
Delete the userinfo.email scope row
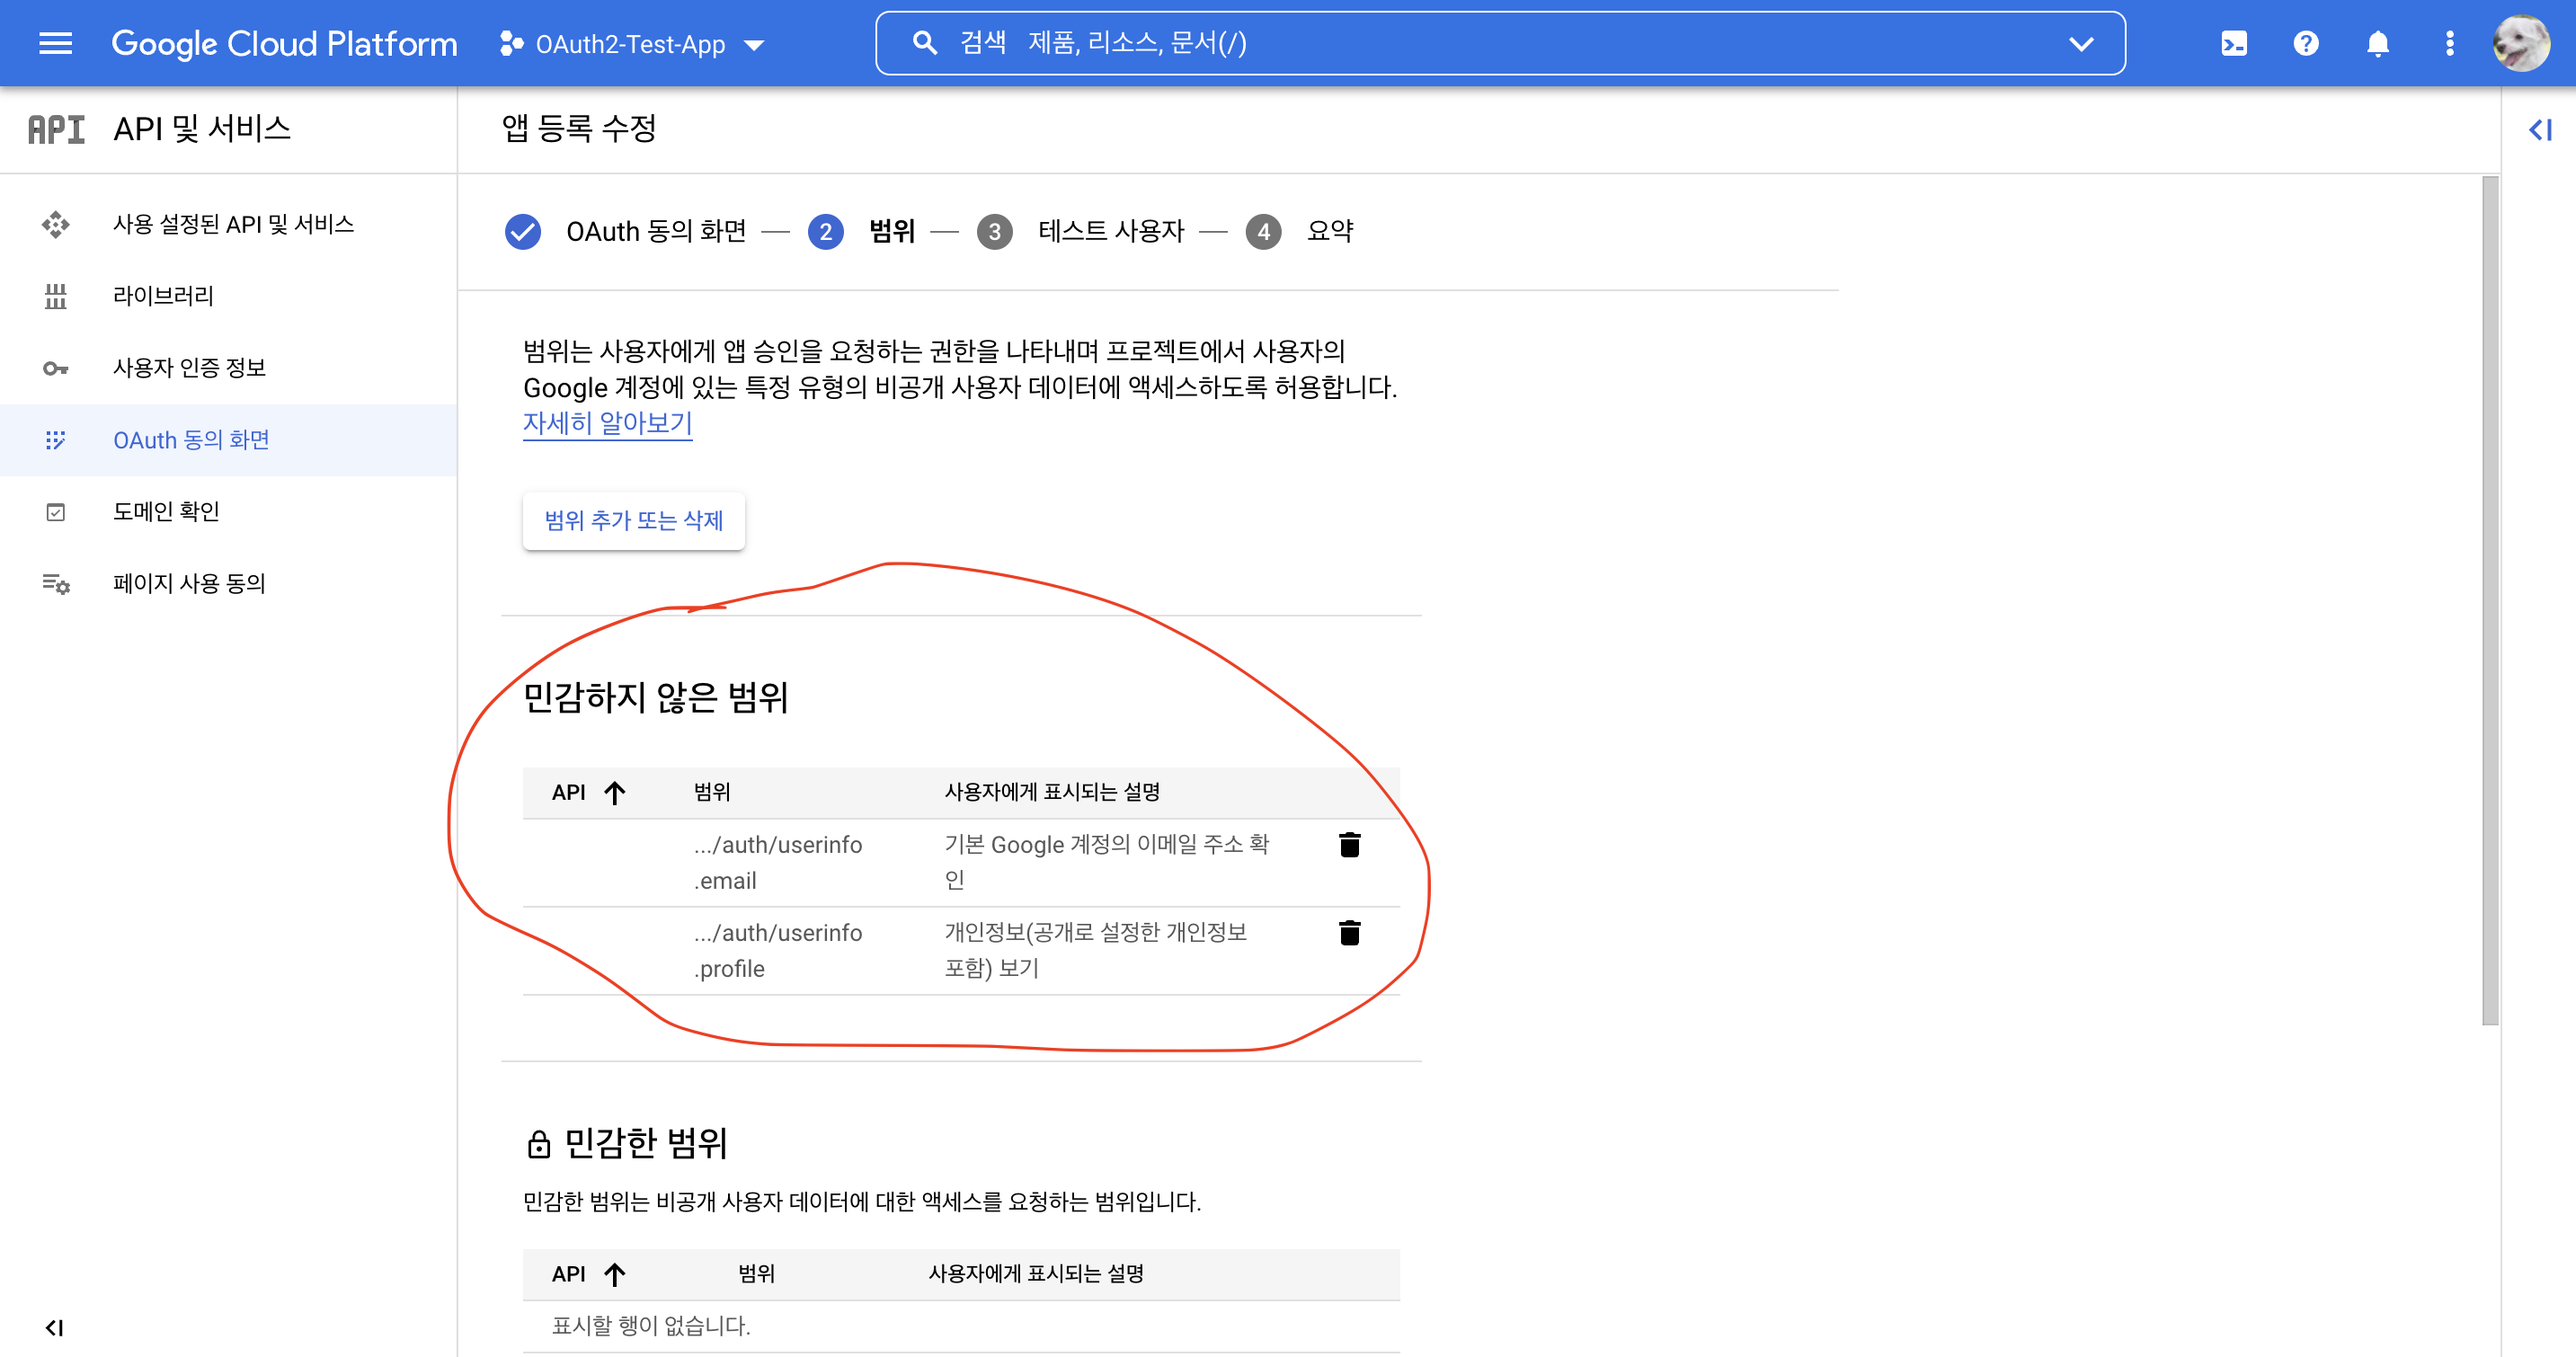tap(1349, 845)
